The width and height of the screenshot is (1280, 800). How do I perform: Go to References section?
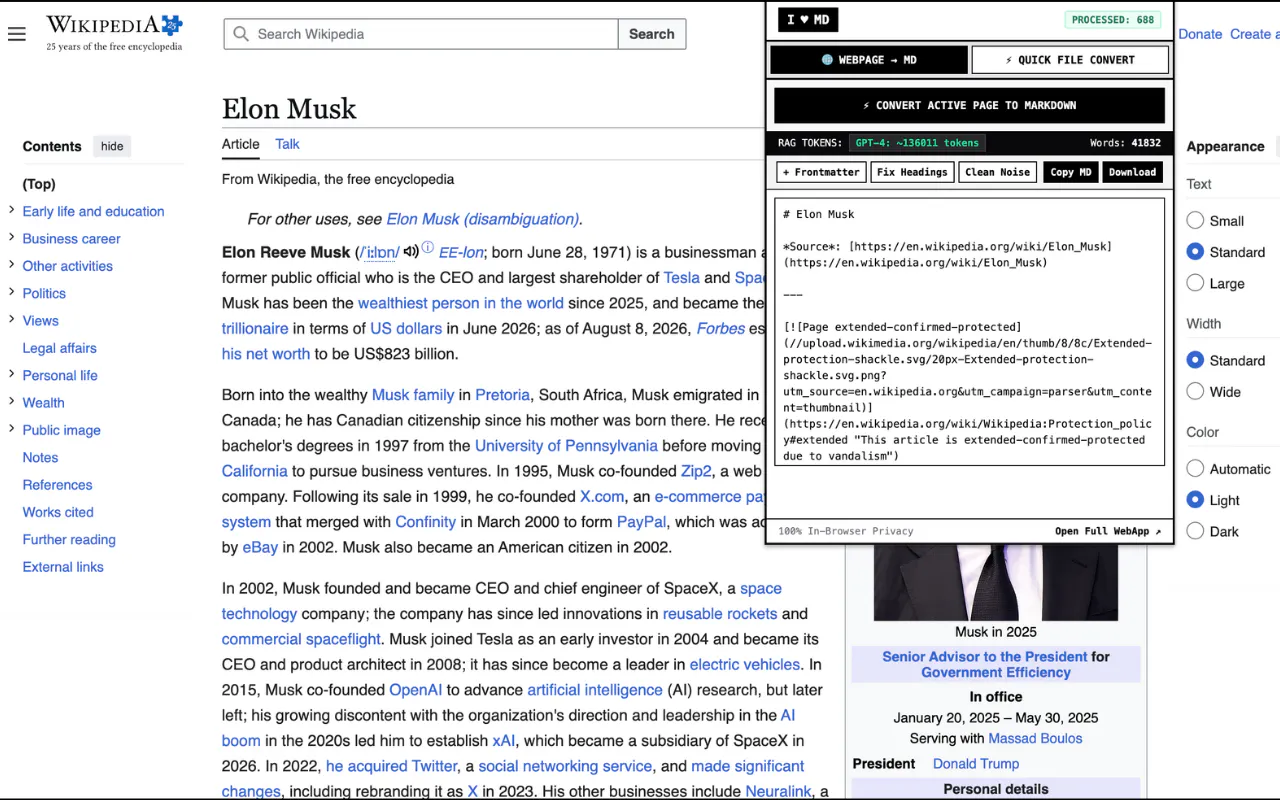pyautogui.click(x=58, y=485)
